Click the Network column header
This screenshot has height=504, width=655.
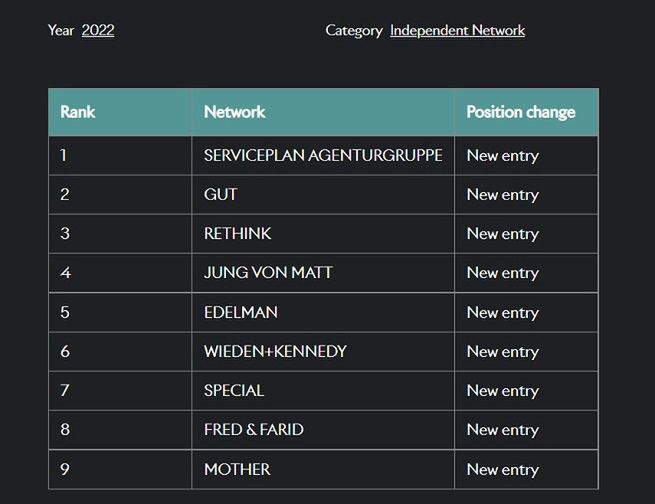[234, 112]
